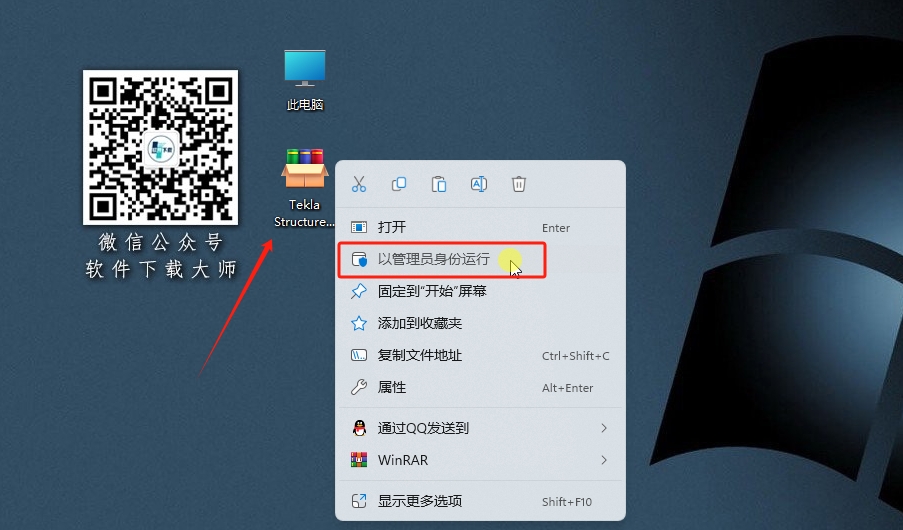Select 固定到"开始"屏幕 menu entry
The image size is (903, 530).
tap(480, 292)
